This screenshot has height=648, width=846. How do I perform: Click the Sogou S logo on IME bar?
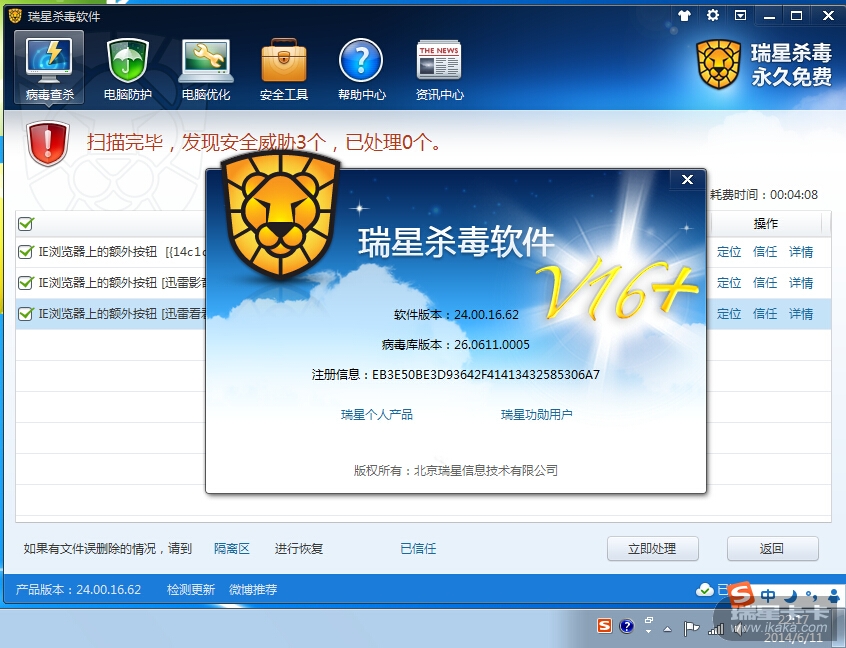click(x=741, y=595)
